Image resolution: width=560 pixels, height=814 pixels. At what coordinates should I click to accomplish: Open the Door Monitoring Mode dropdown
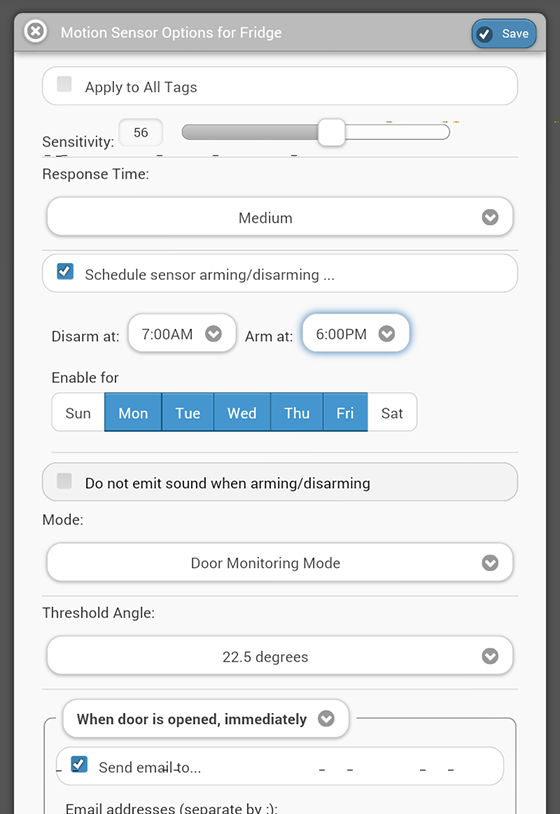280,562
